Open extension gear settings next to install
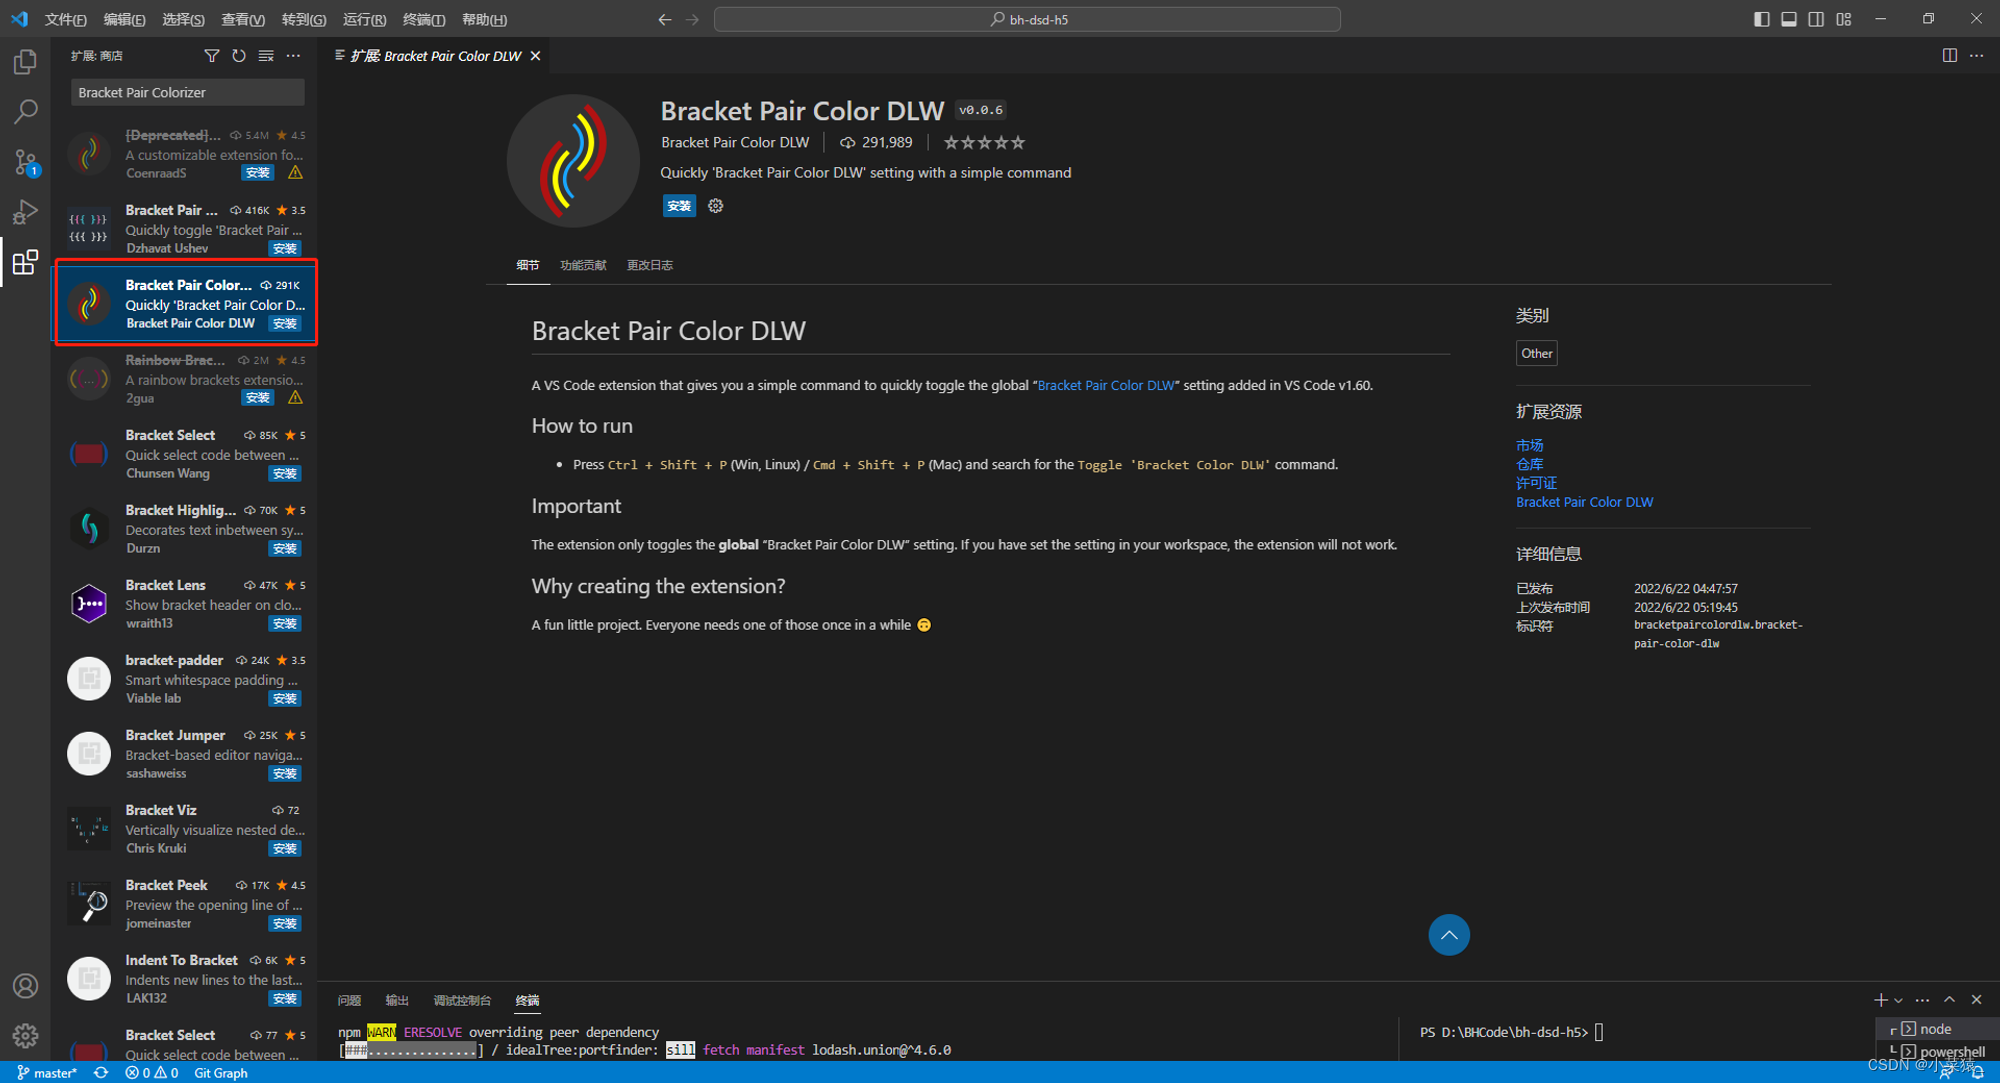Image resolution: width=2000 pixels, height=1083 pixels. (x=716, y=206)
